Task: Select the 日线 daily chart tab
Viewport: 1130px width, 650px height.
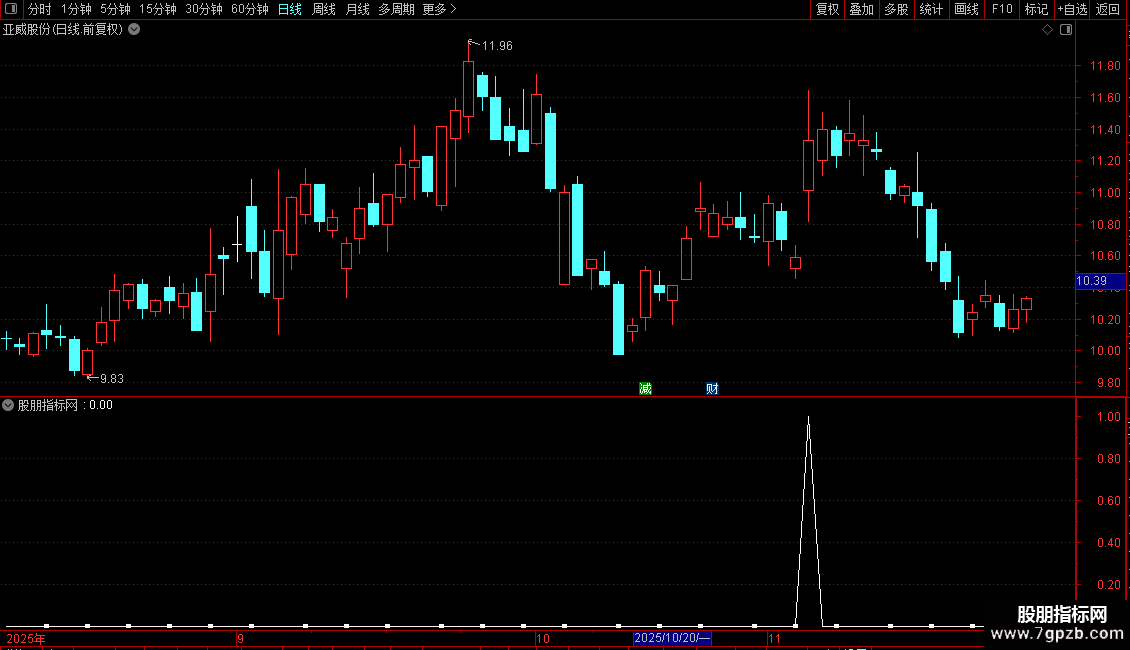Action: (x=290, y=9)
